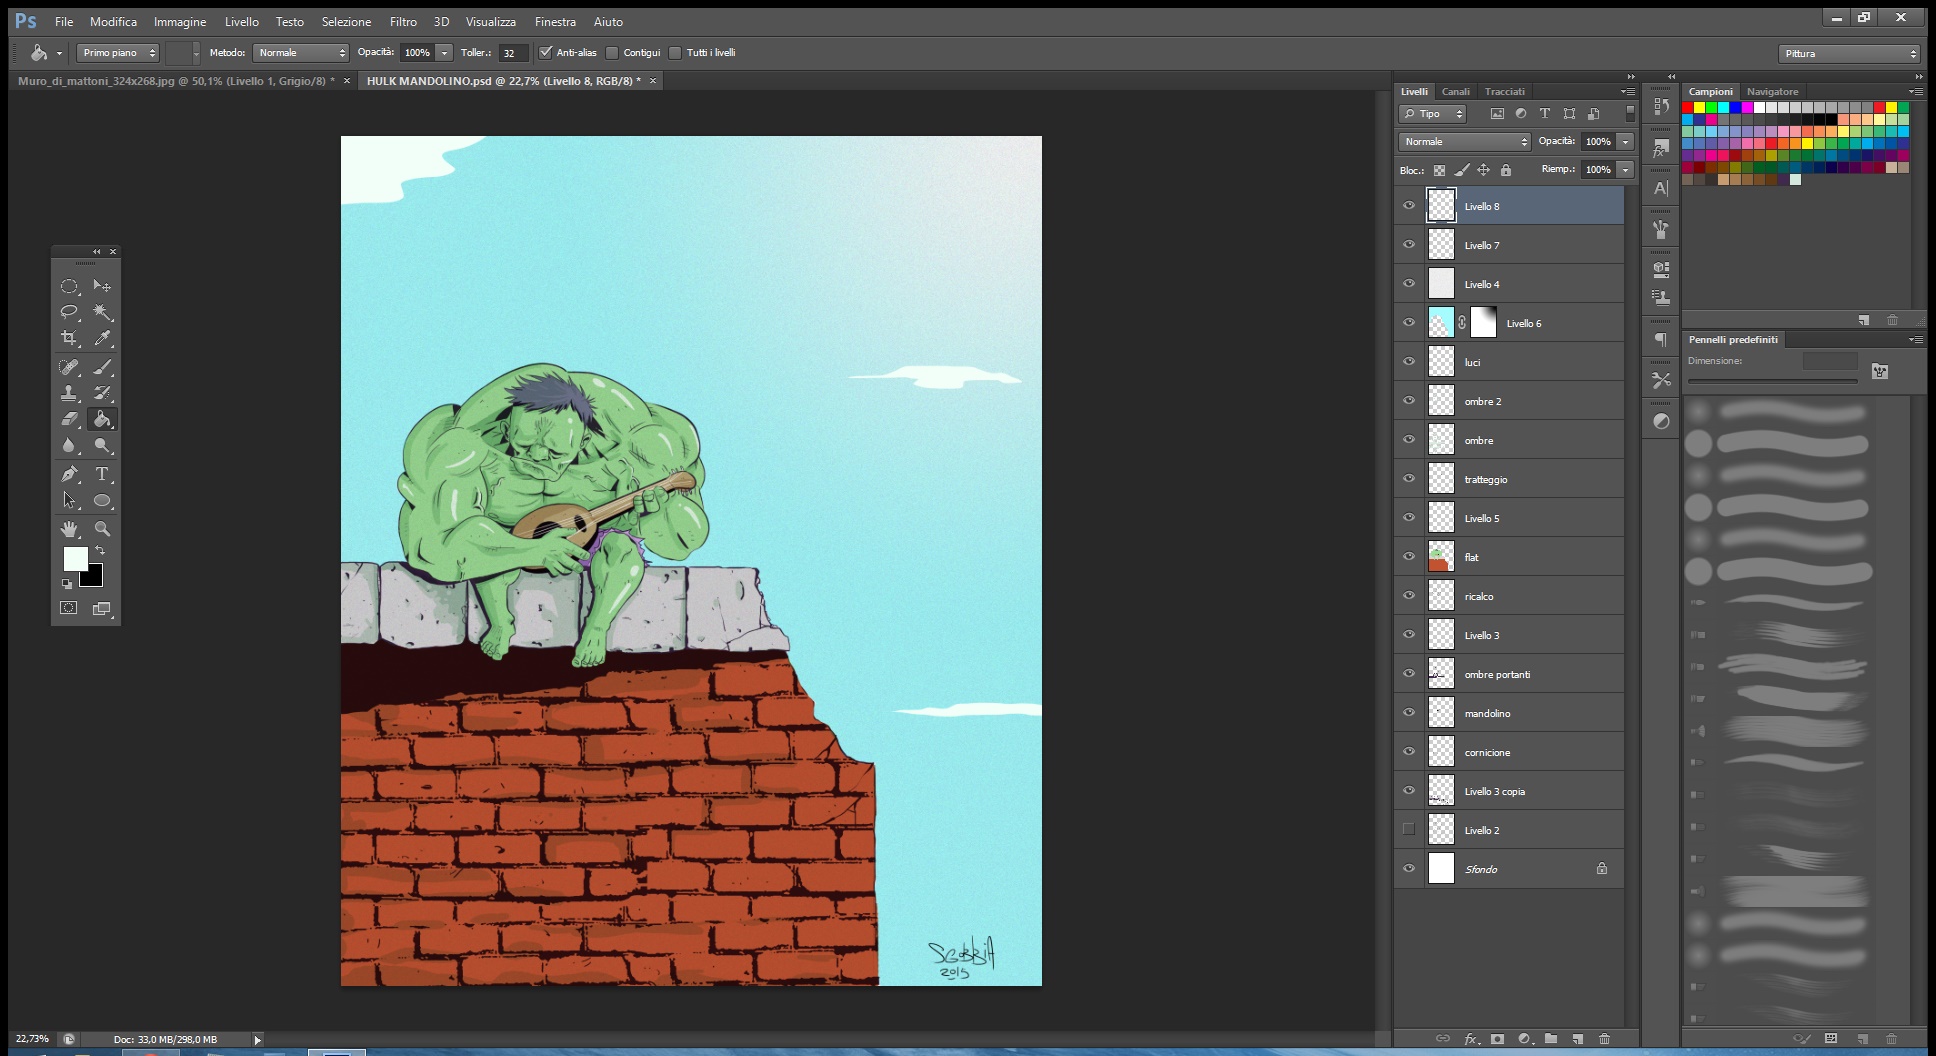The image size is (1936, 1056).
Task: Switch to Muro_di_mattoni document tab
Action: tap(176, 81)
